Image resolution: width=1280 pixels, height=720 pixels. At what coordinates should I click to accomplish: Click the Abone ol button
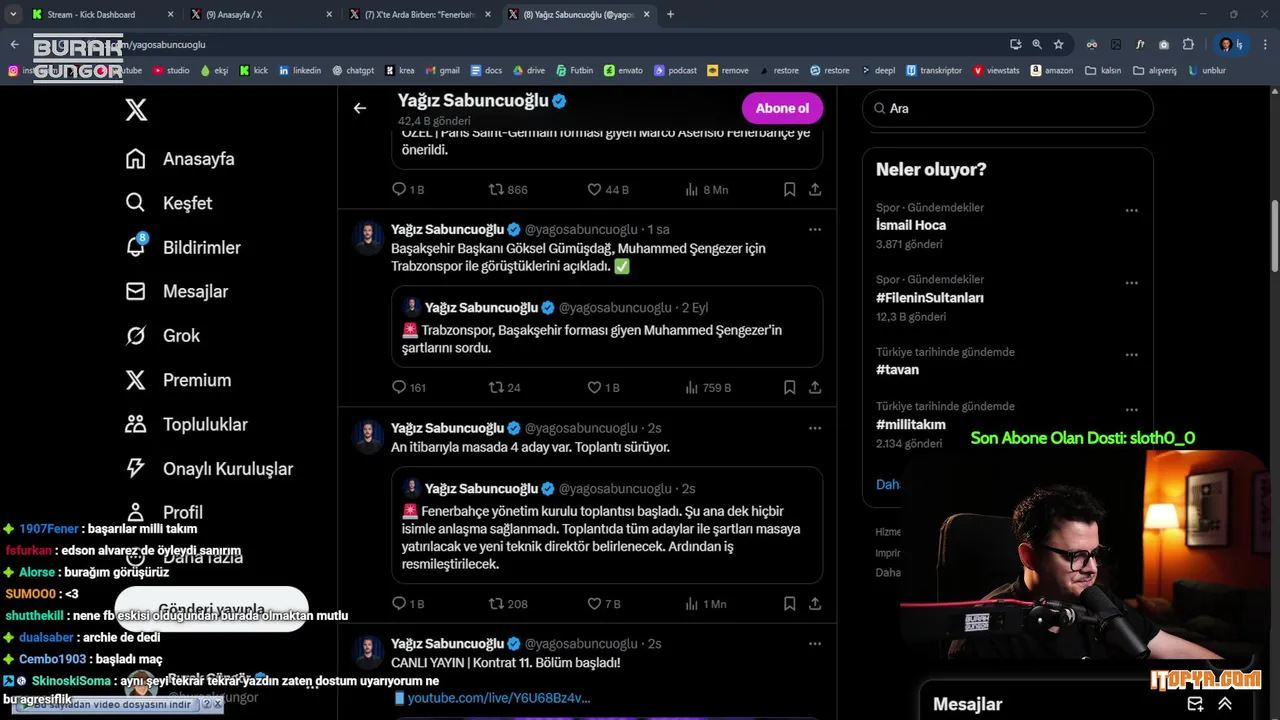coord(782,108)
